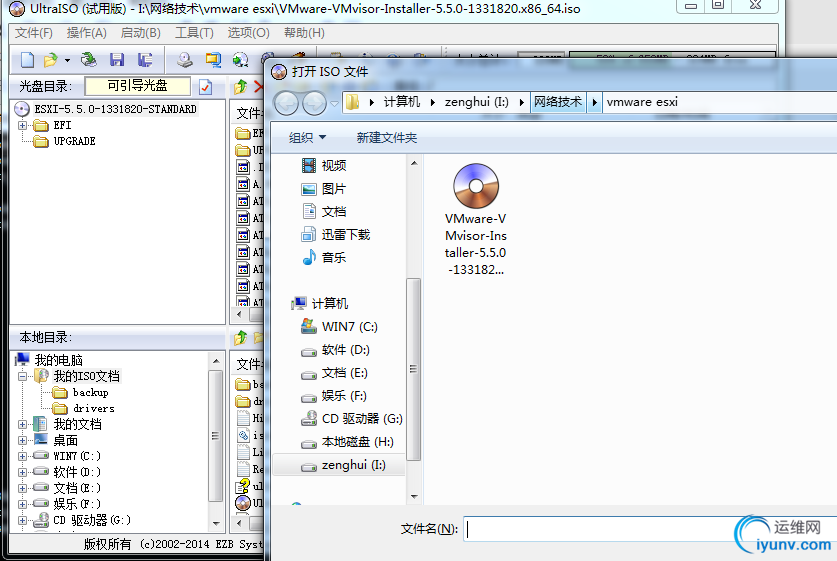Select 视频 library in dialog sidebar
This screenshot has height=561, width=837.
pyautogui.click(x=324, y=165)
